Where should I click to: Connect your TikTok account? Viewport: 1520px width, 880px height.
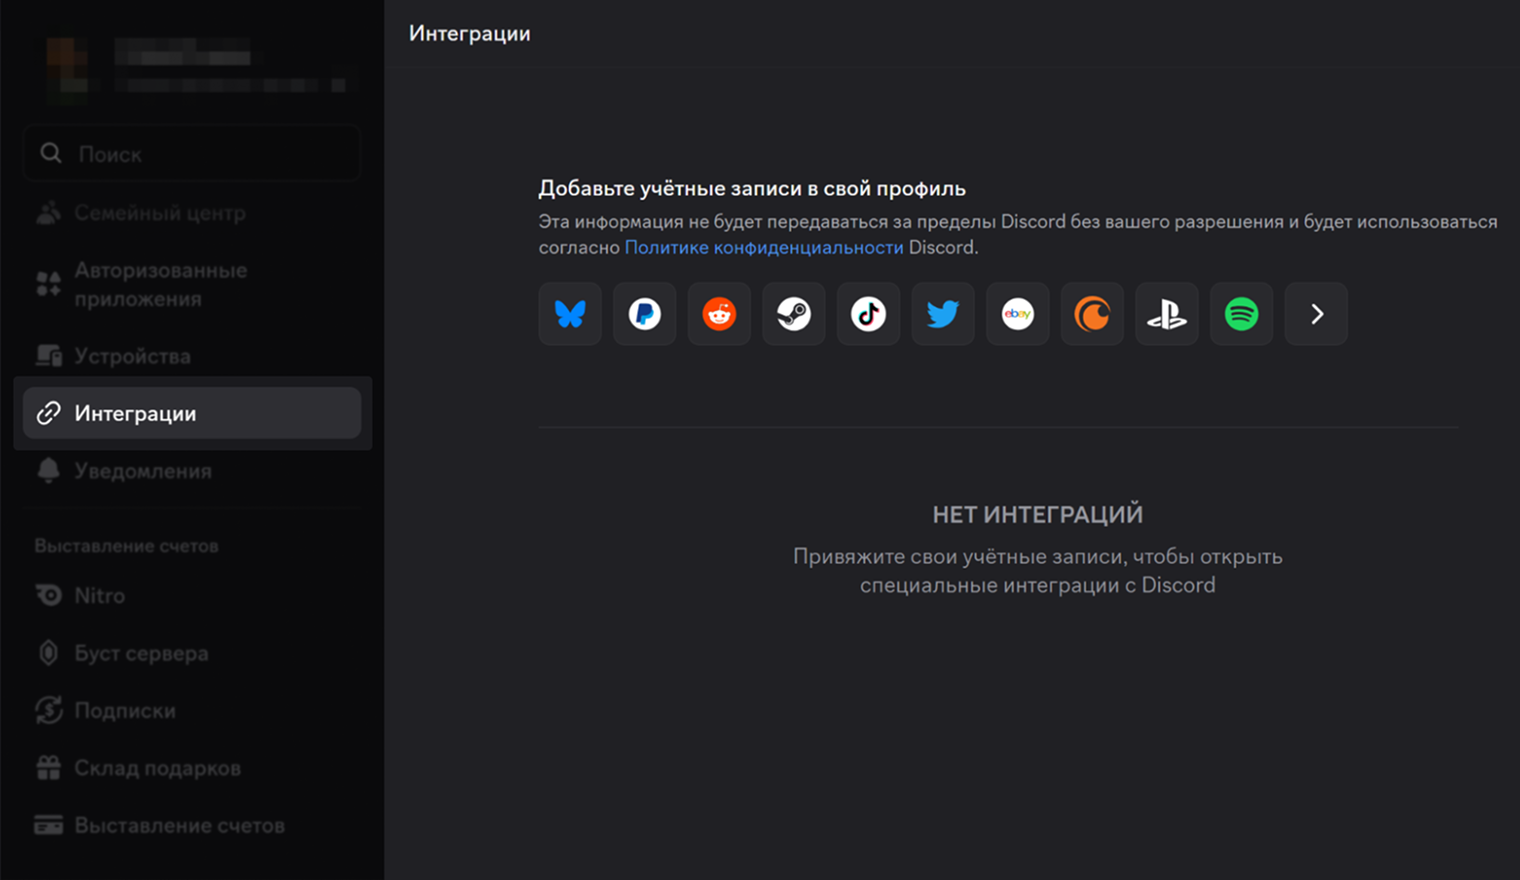(868, 314)
